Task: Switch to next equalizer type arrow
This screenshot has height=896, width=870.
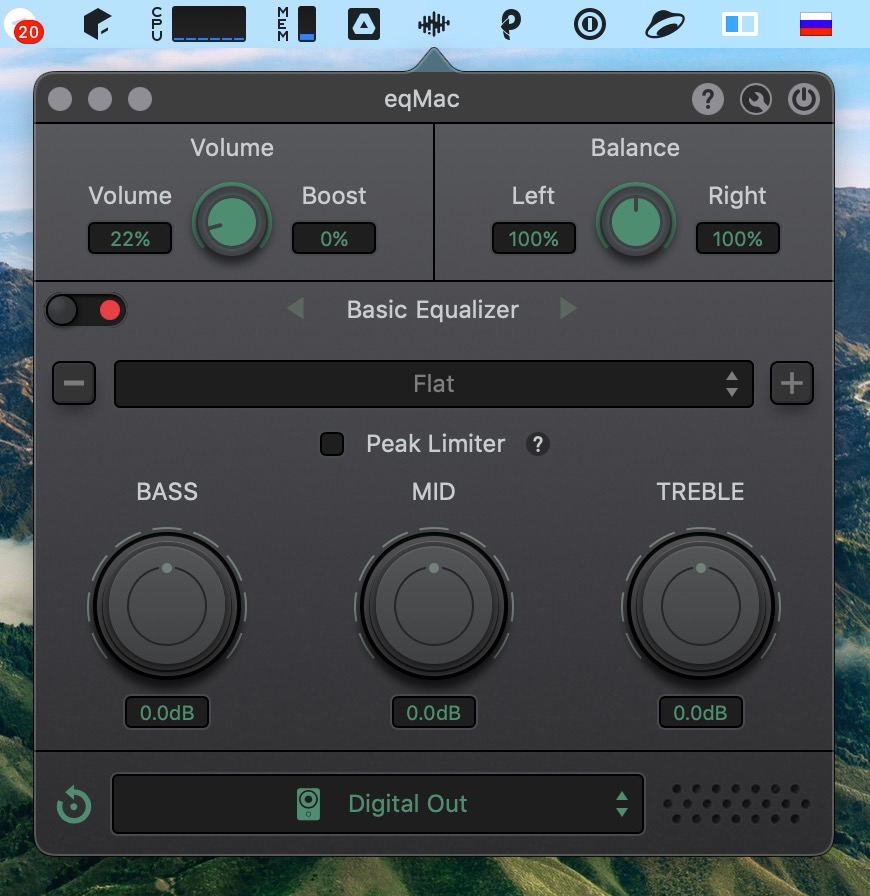Action: (568, 309)
